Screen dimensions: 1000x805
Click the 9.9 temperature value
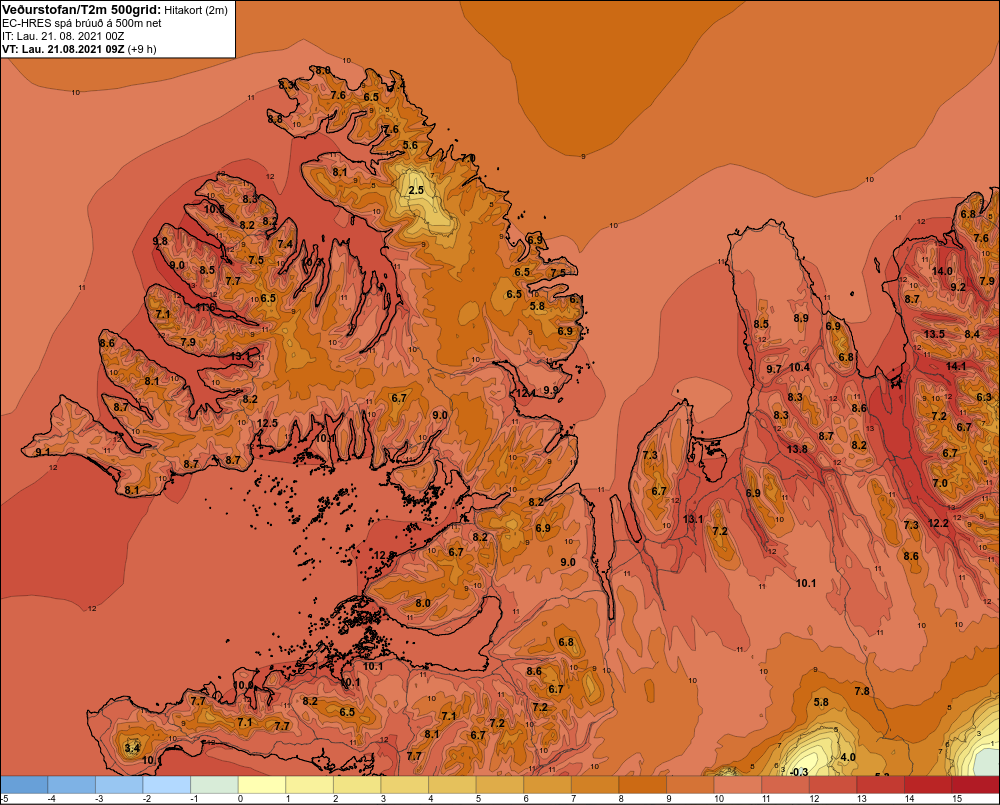(x=550, y=390)
